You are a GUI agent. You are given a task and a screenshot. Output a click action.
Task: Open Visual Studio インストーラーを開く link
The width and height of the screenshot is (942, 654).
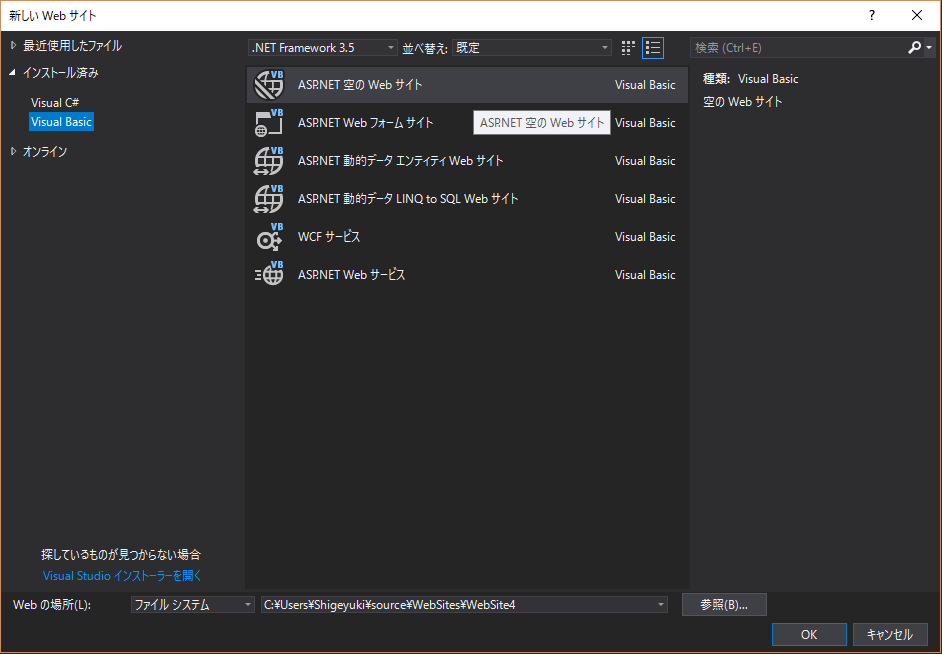122,575
